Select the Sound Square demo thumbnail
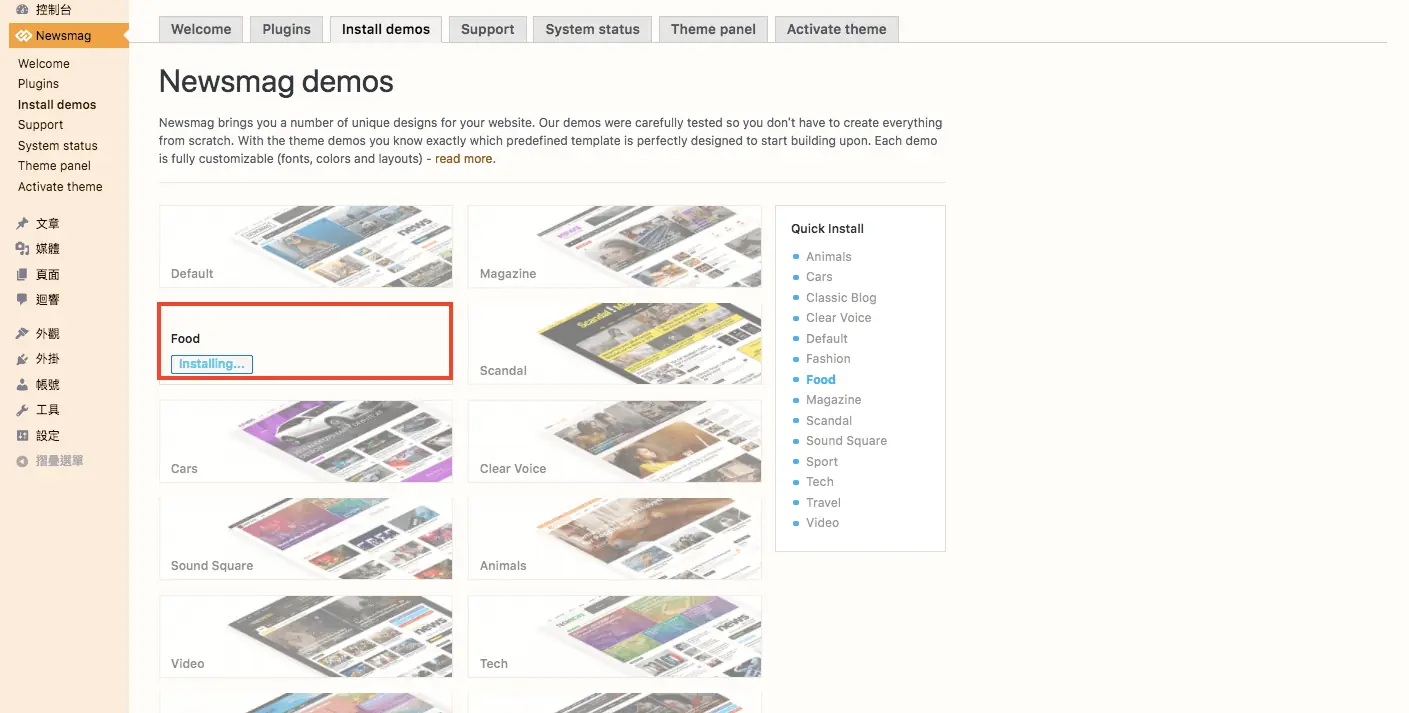The image size is (1409, 713). pos(306,538)
